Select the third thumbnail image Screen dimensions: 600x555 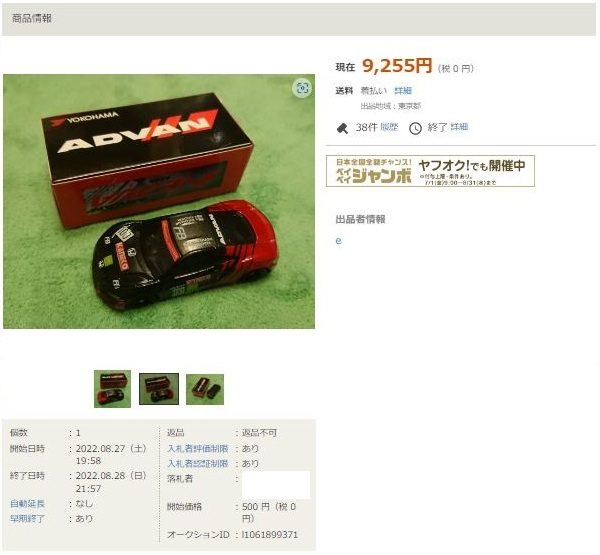point(205,389)
